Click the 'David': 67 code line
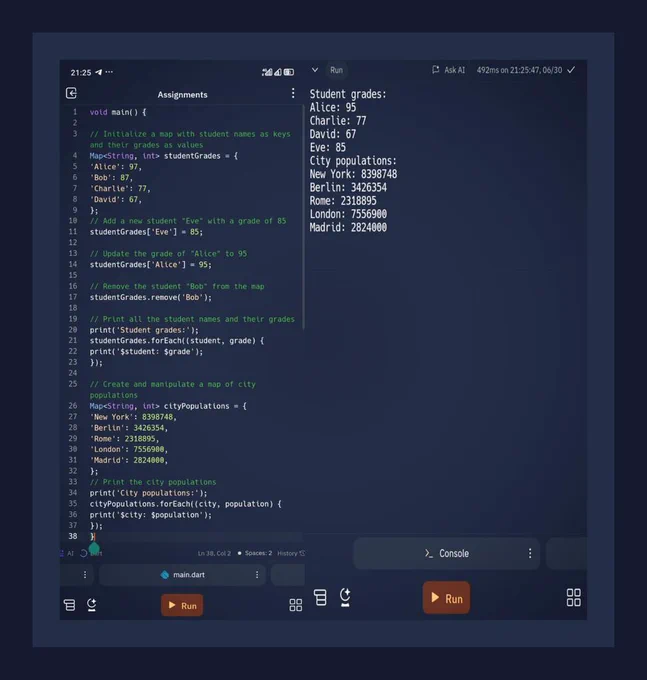This screenshot has height=680, width=647. coord(116,199)
